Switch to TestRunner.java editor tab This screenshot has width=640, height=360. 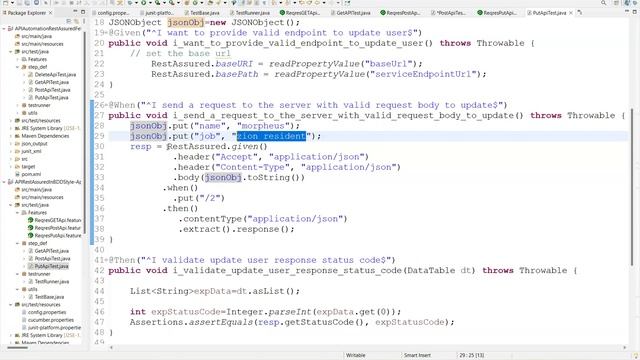pos(249,13)
